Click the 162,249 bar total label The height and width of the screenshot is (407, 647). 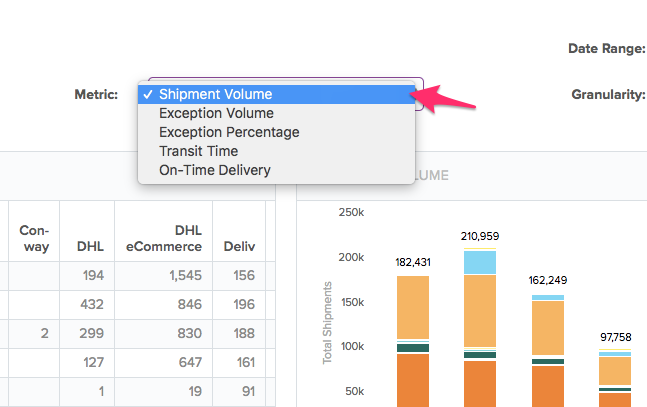548,280
